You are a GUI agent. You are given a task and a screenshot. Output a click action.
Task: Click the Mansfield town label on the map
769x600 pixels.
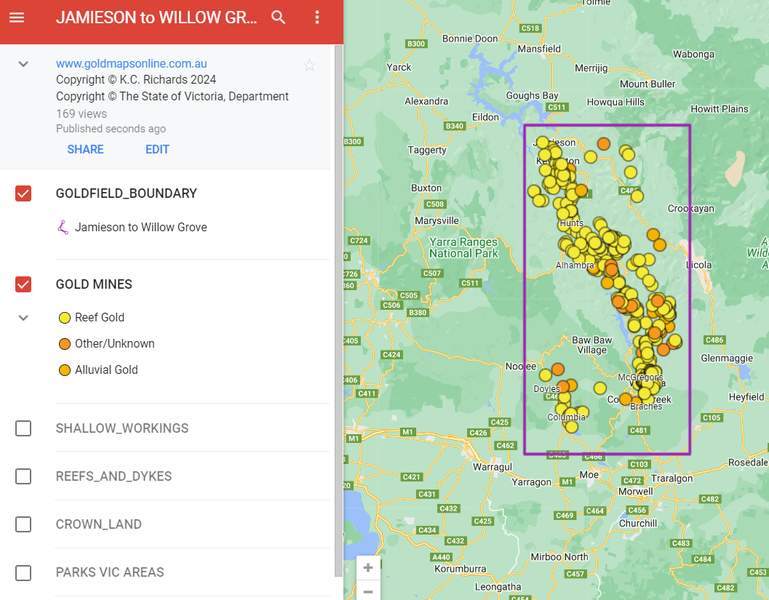[x=539, y=49]
